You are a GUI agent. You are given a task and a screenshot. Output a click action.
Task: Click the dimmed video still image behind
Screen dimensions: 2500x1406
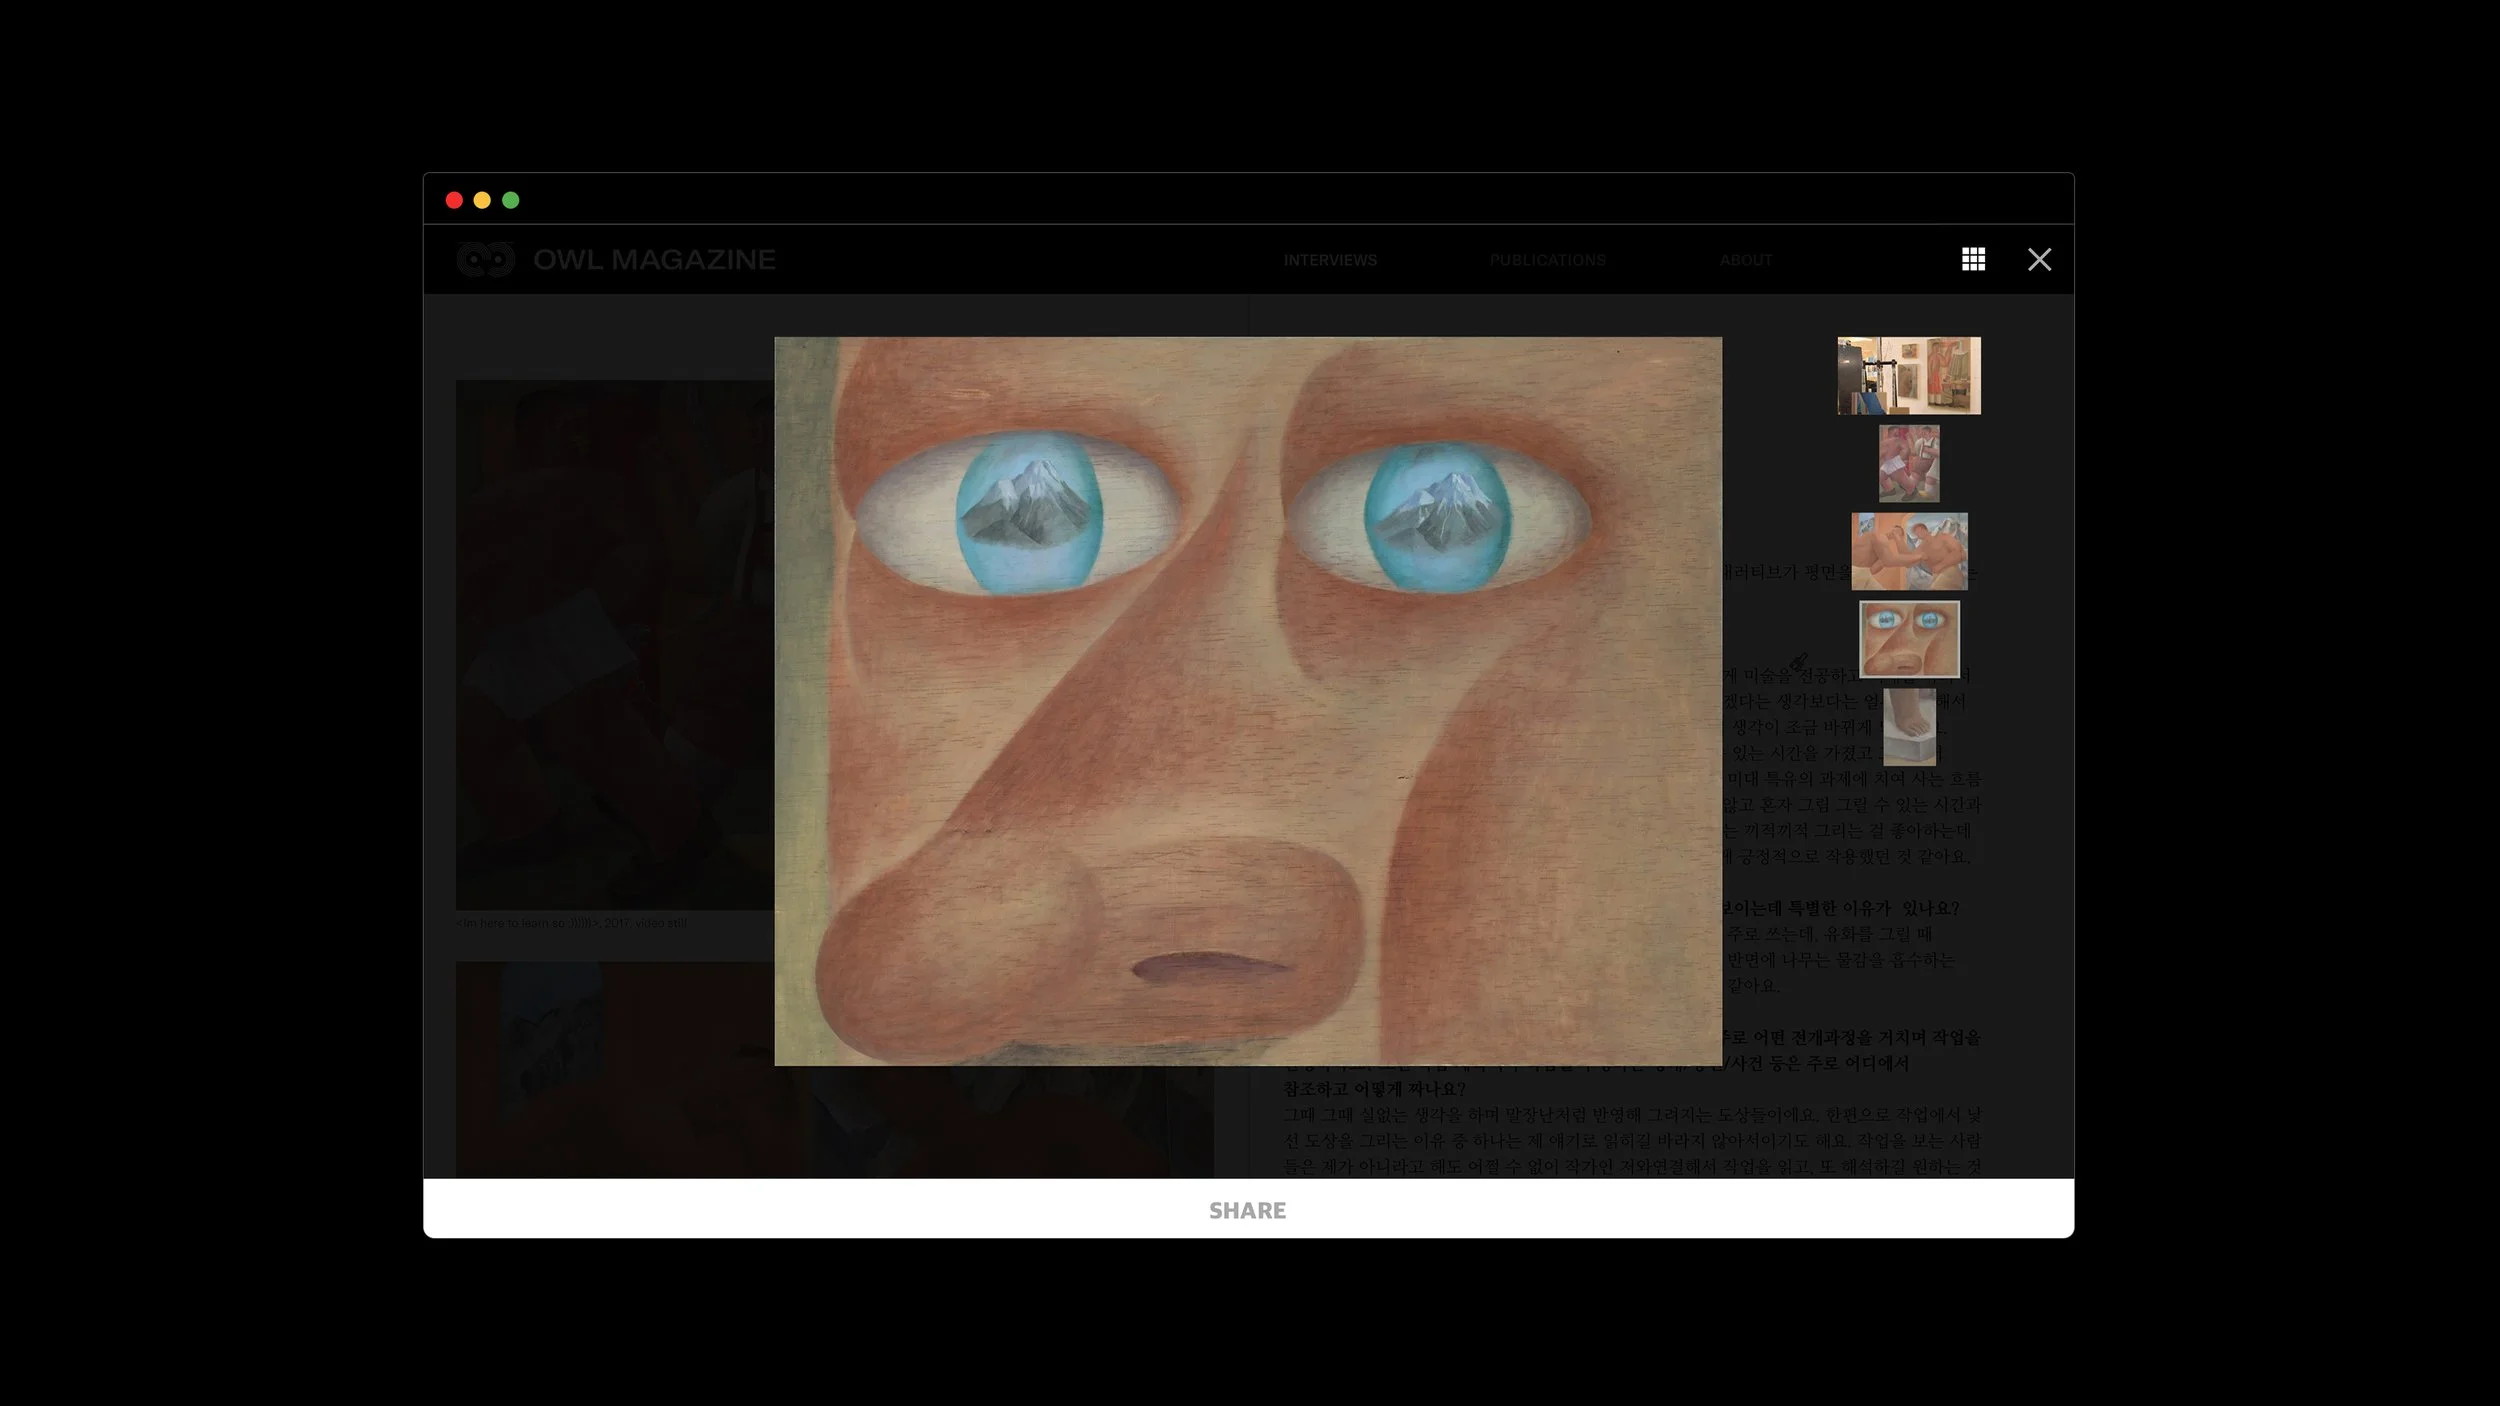pos(614,644)
